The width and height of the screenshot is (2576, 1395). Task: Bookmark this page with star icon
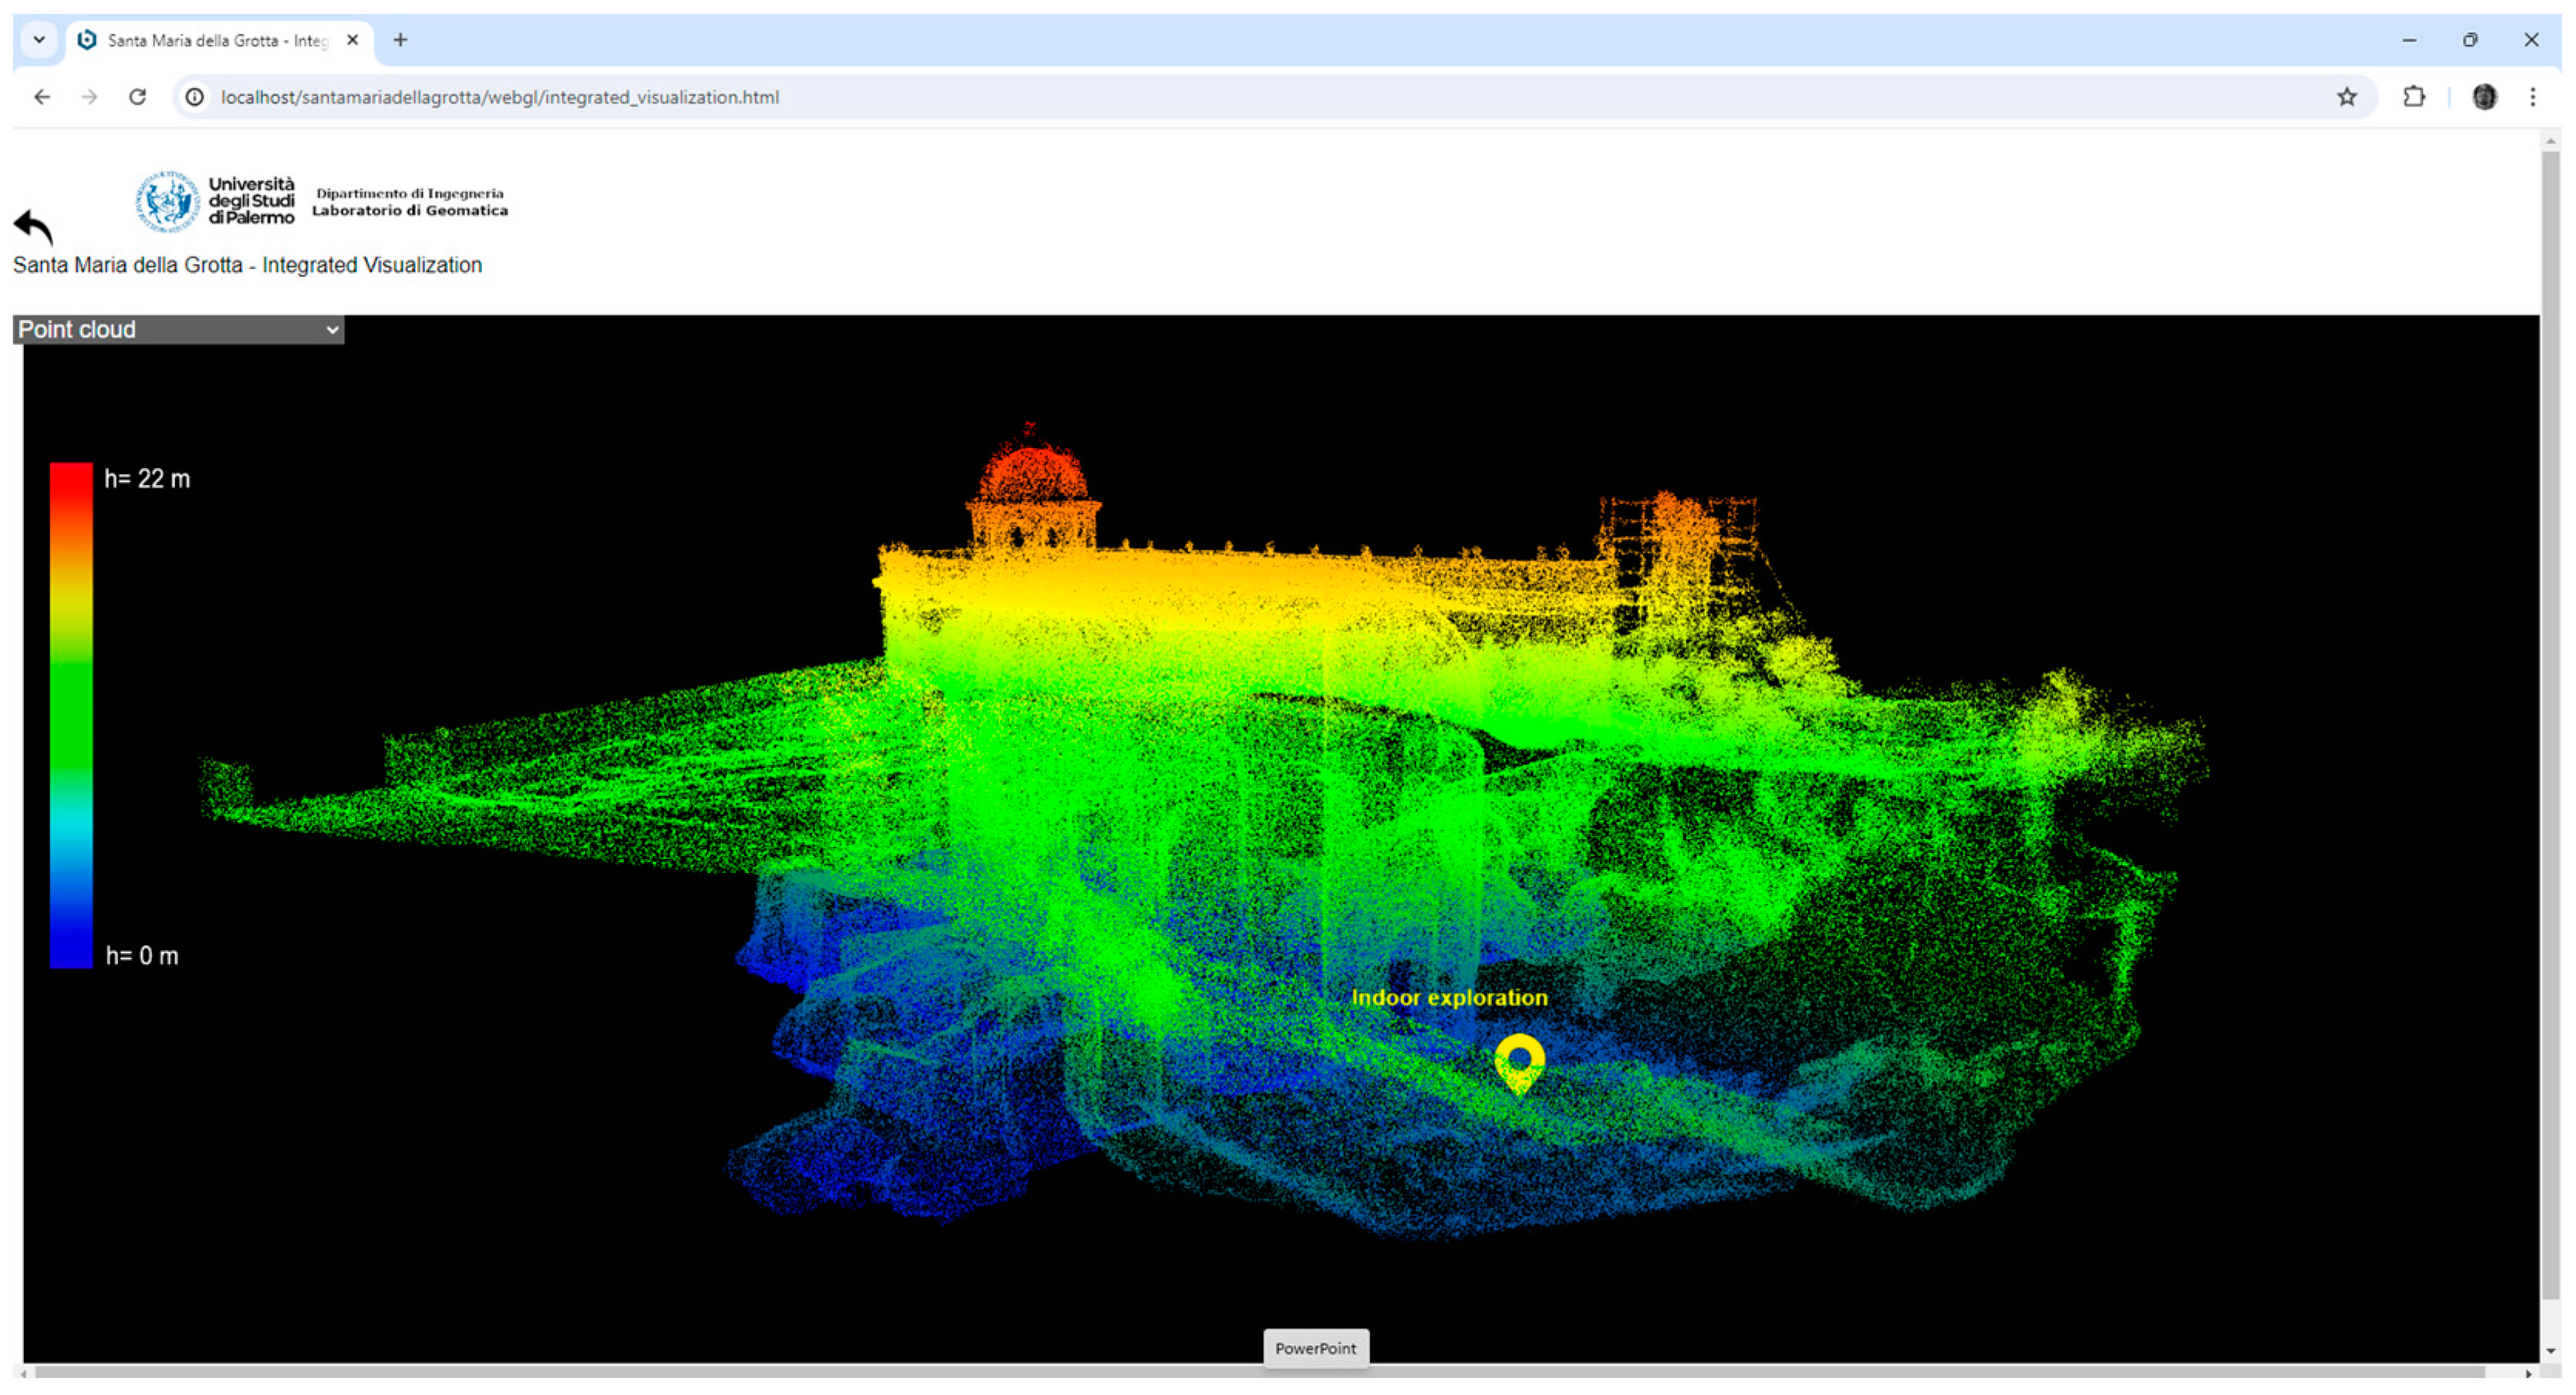click(2346, 97)
